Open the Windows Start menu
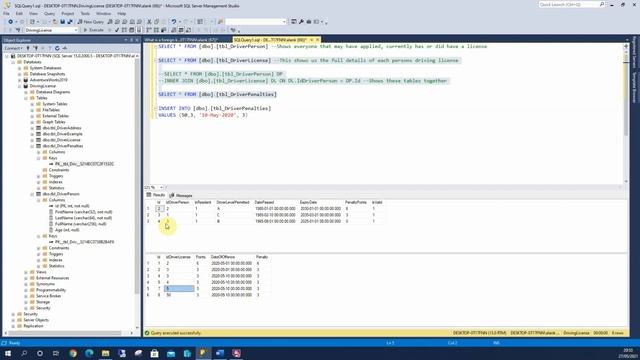 coord(8,353)
